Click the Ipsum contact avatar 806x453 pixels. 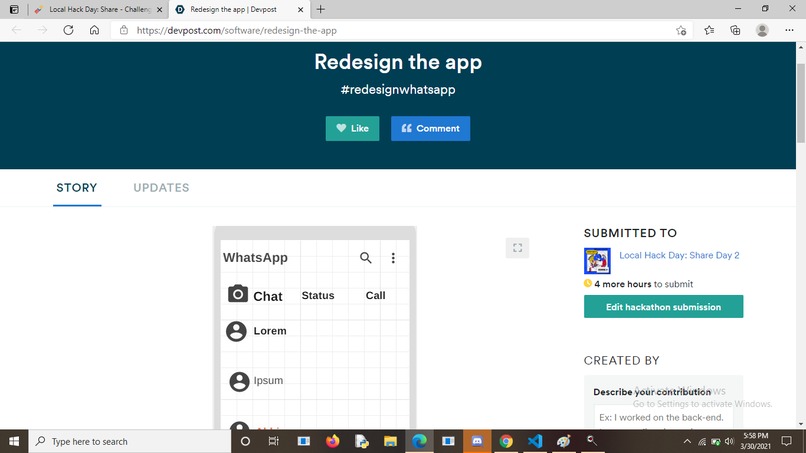click(x=239, y=382)
